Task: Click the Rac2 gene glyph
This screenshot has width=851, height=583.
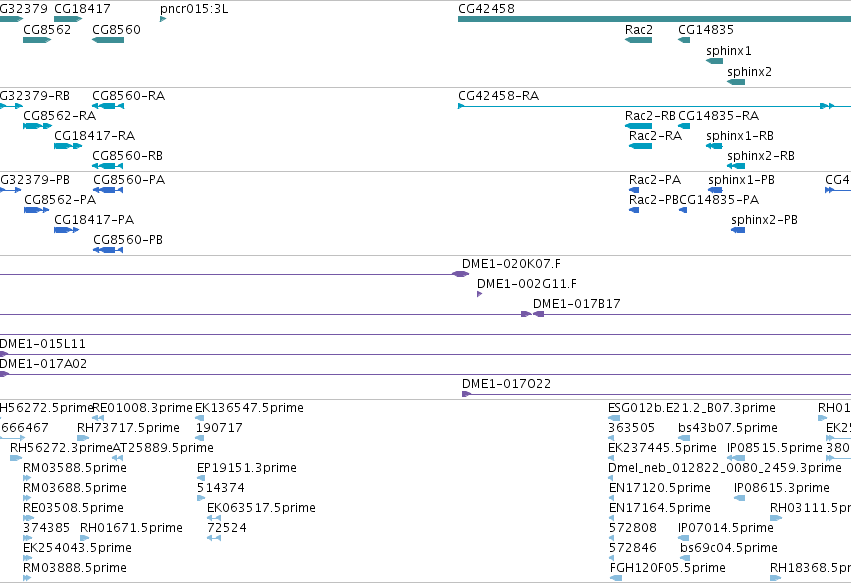Action: click(x=638, y=40)
